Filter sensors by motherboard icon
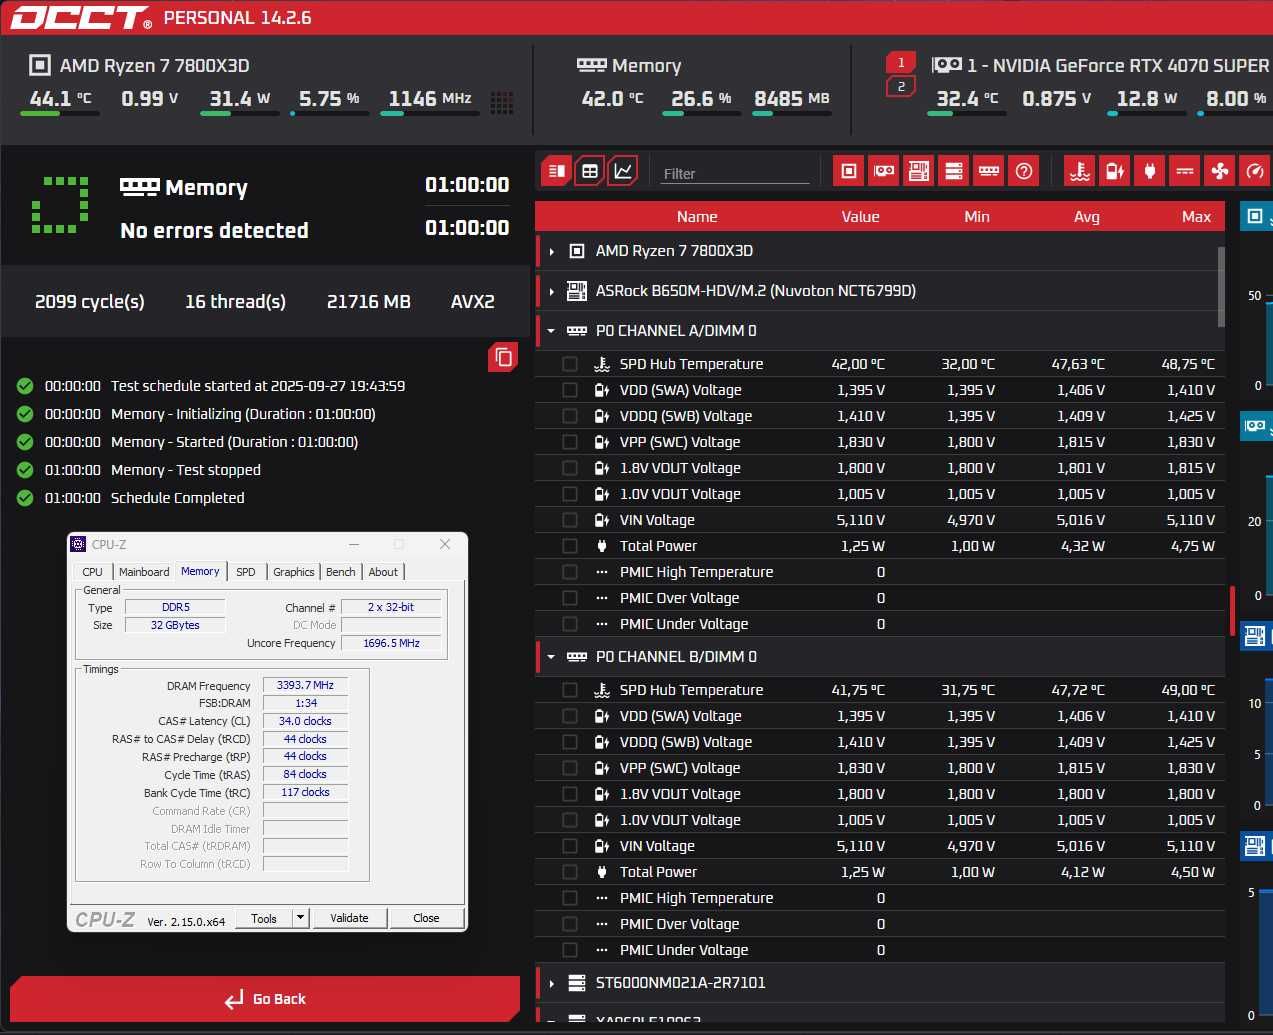1273x1035 pixels. [919, 171]
